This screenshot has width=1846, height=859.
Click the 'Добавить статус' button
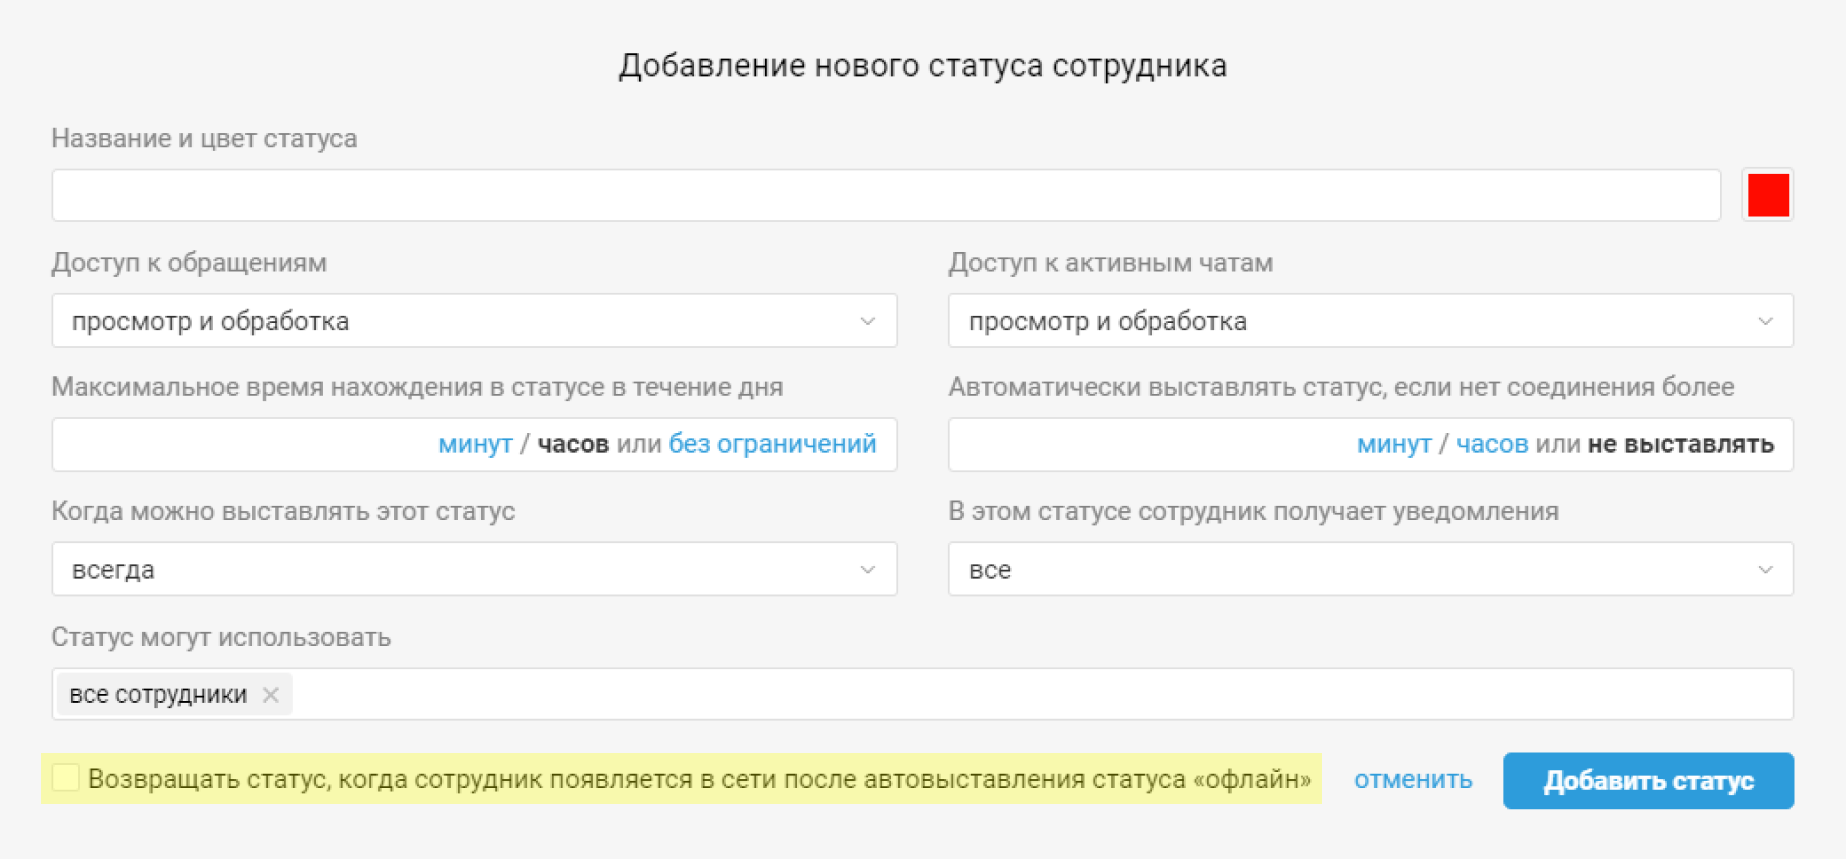[1648, 781]
